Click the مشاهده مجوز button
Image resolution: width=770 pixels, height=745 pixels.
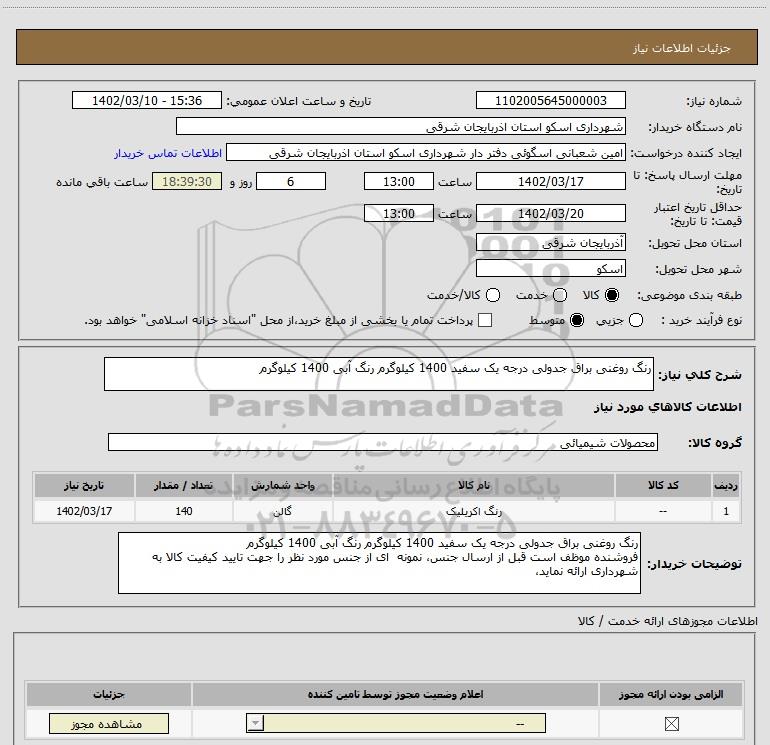pyautogui.click(x=109, y=724)
